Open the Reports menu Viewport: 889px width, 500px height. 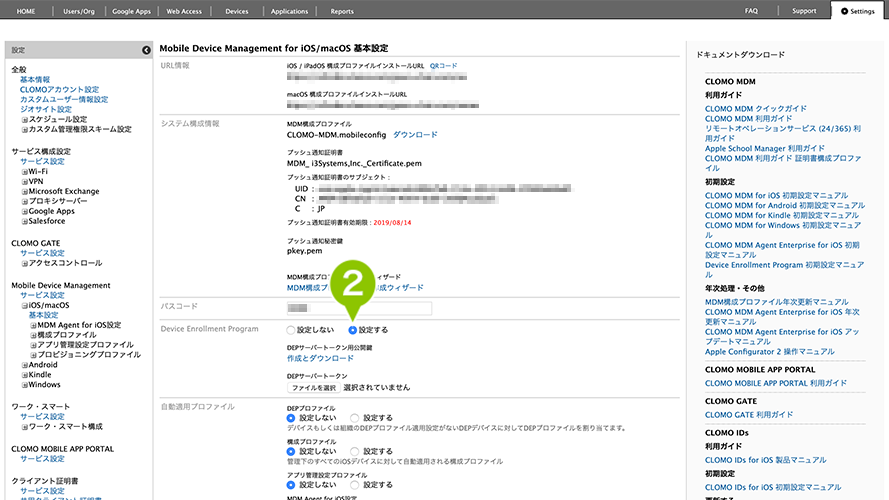[x=342, y=11]
